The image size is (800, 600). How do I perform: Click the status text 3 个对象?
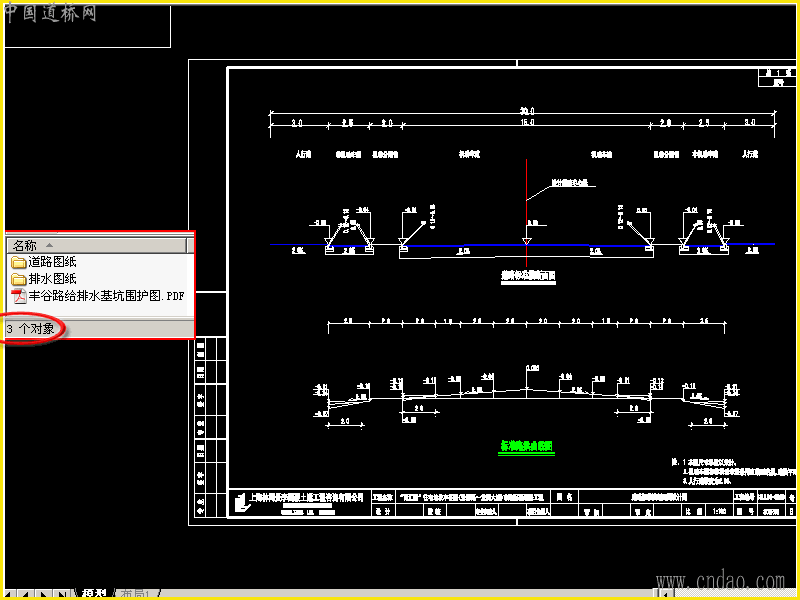point(31,329)
